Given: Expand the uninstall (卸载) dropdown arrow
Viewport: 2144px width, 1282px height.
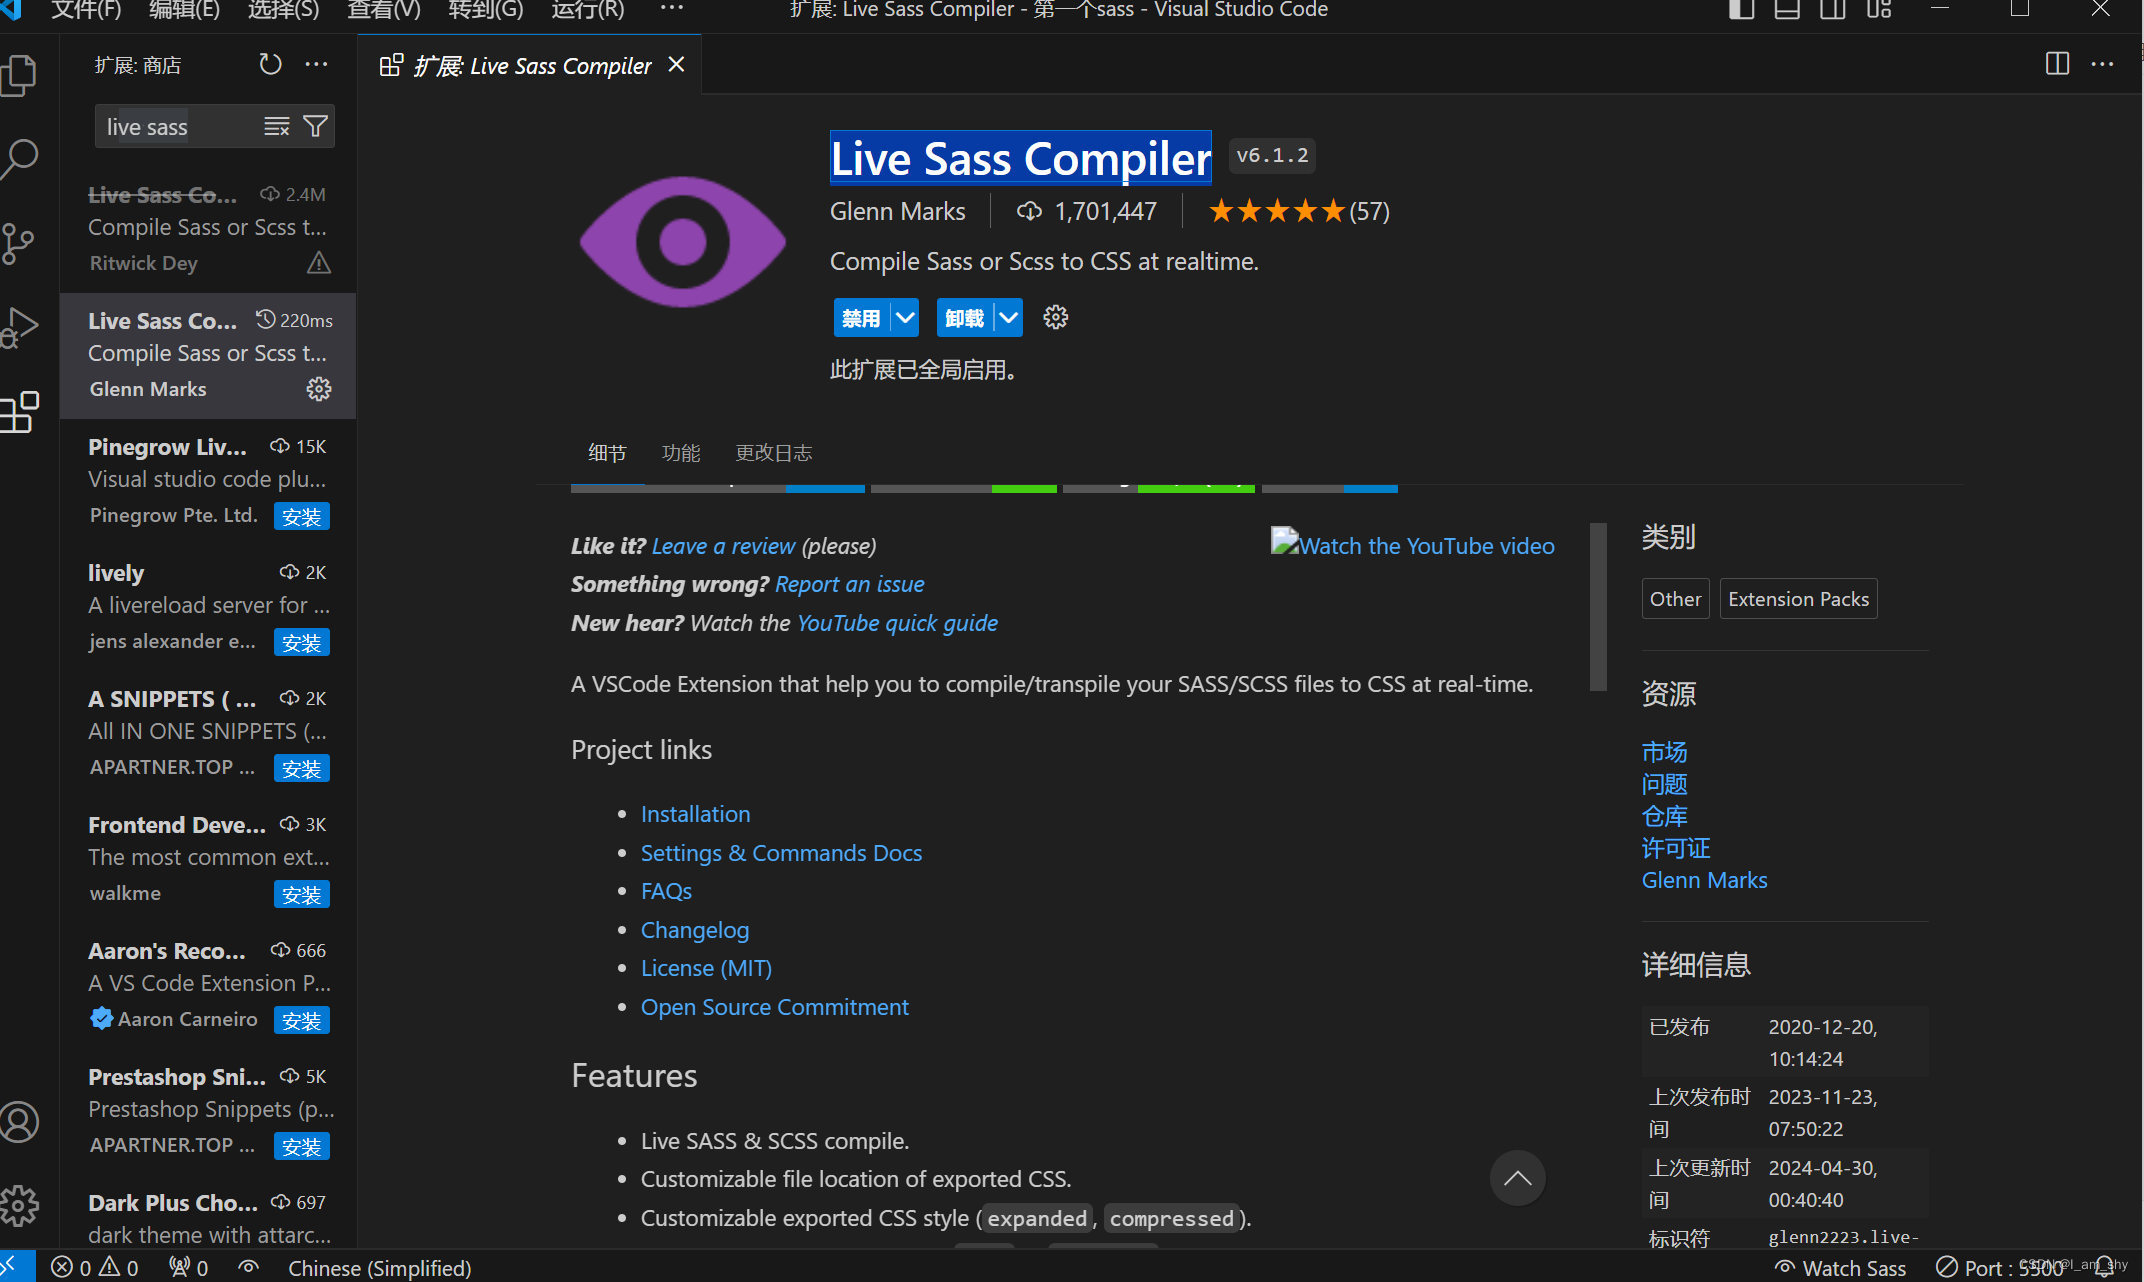Looking at the screenshot, I should click(1009, 318).
